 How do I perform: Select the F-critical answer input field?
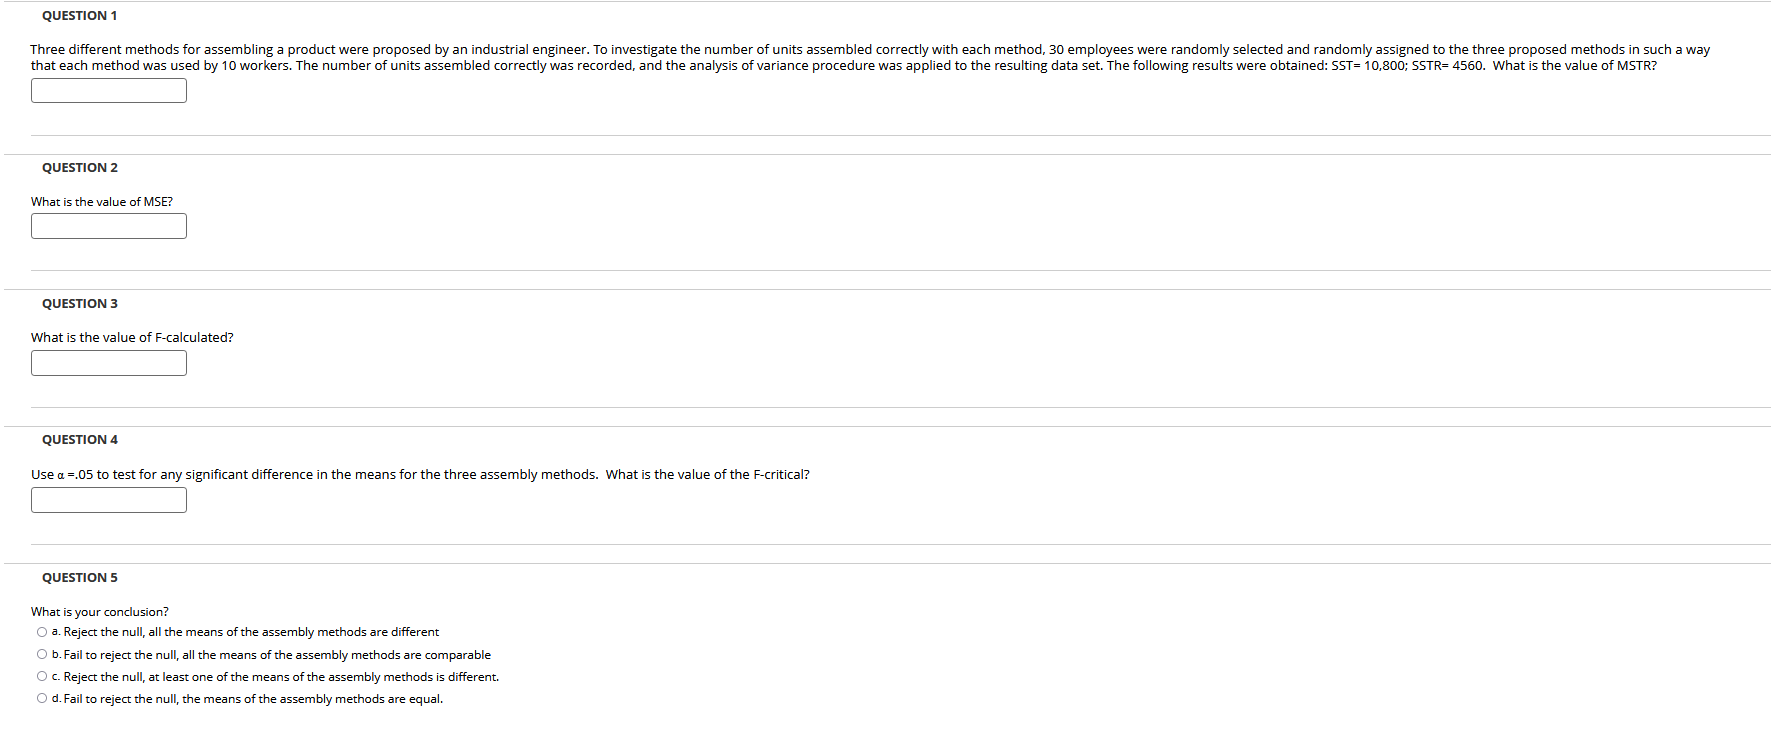point(109,500)
